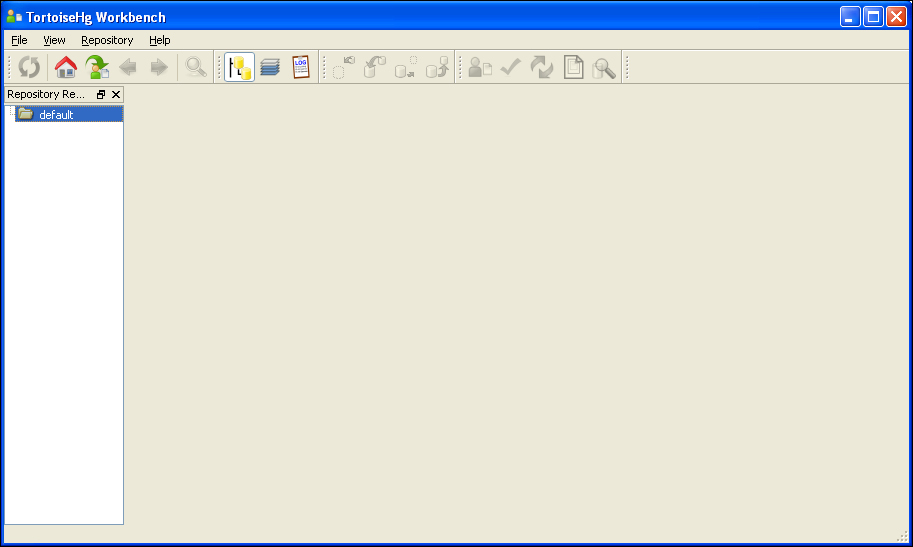The height and width of the screenshot is (547, 913).
Task: Show the patch queue stacked layers icon
Action: pyautogui.click(x=270, y=67)
